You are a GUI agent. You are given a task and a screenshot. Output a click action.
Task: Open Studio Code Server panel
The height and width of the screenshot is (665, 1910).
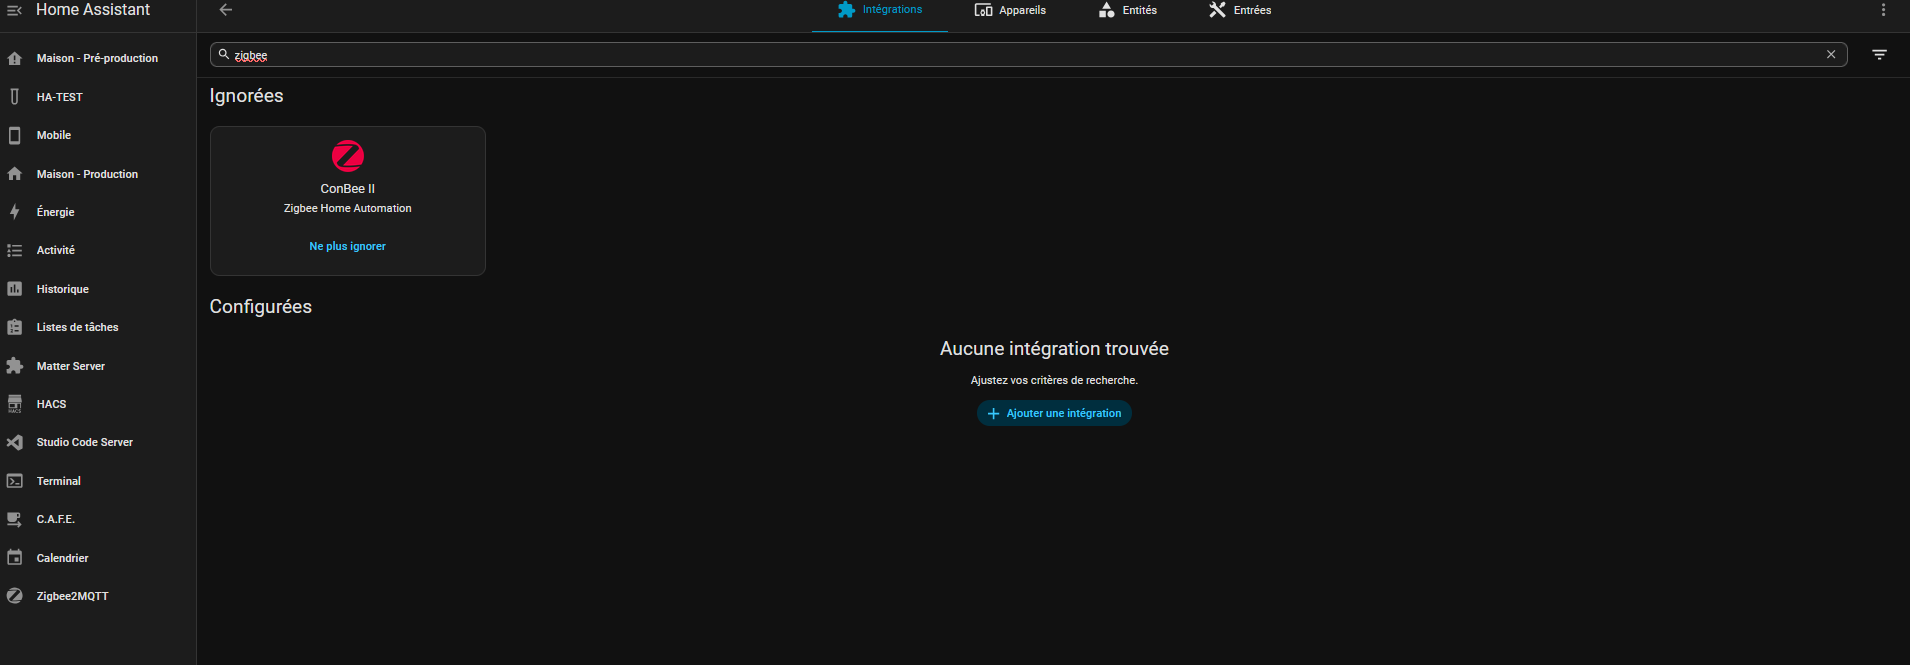pos(84,442)
